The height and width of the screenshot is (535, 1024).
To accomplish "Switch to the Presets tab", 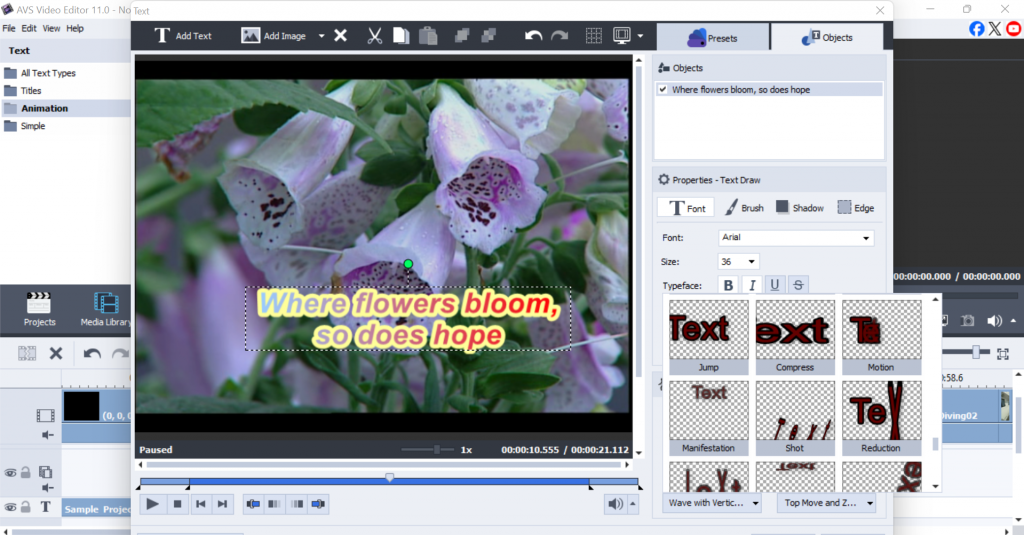I will (x=712, y=38).
